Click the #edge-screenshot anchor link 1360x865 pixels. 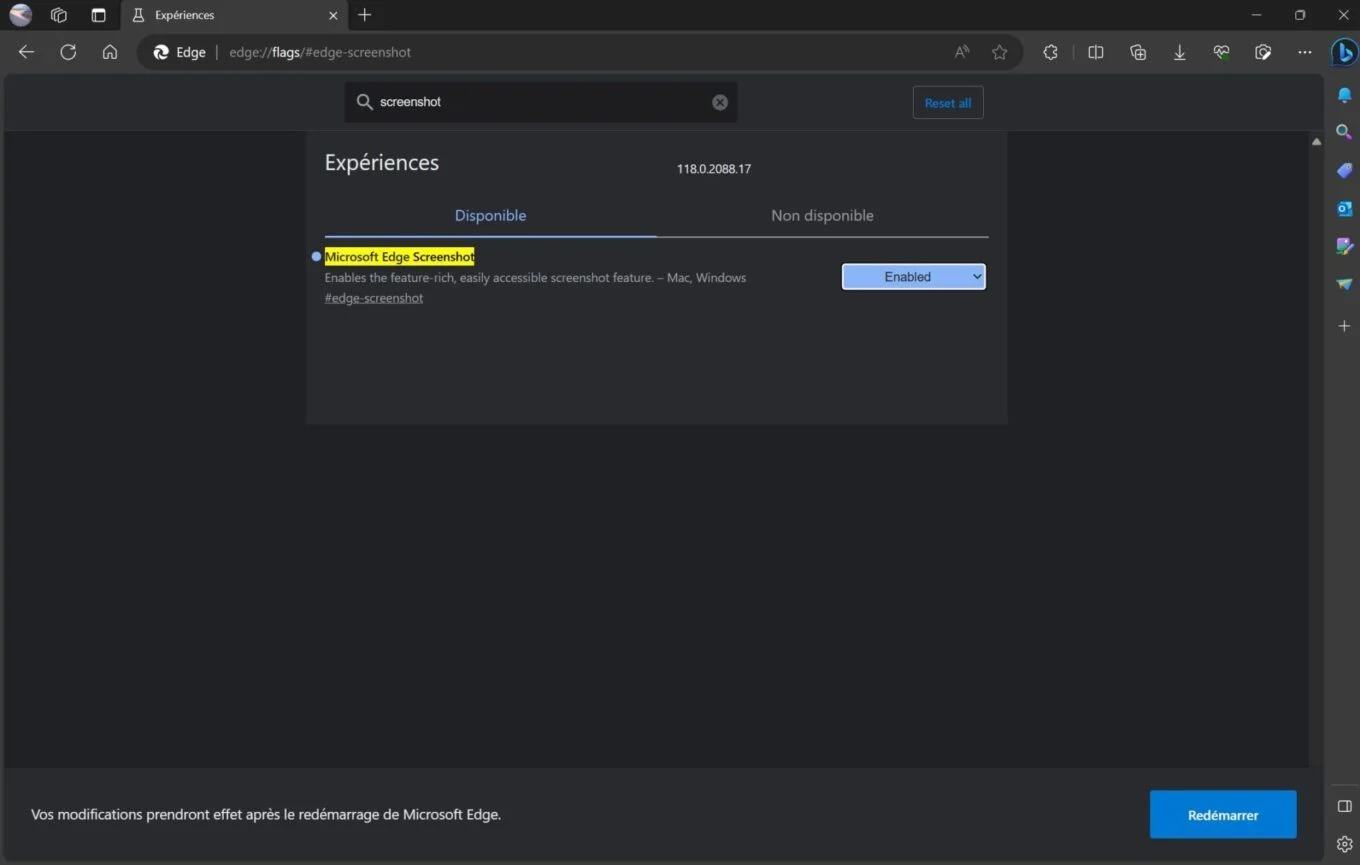coord(374,298)
